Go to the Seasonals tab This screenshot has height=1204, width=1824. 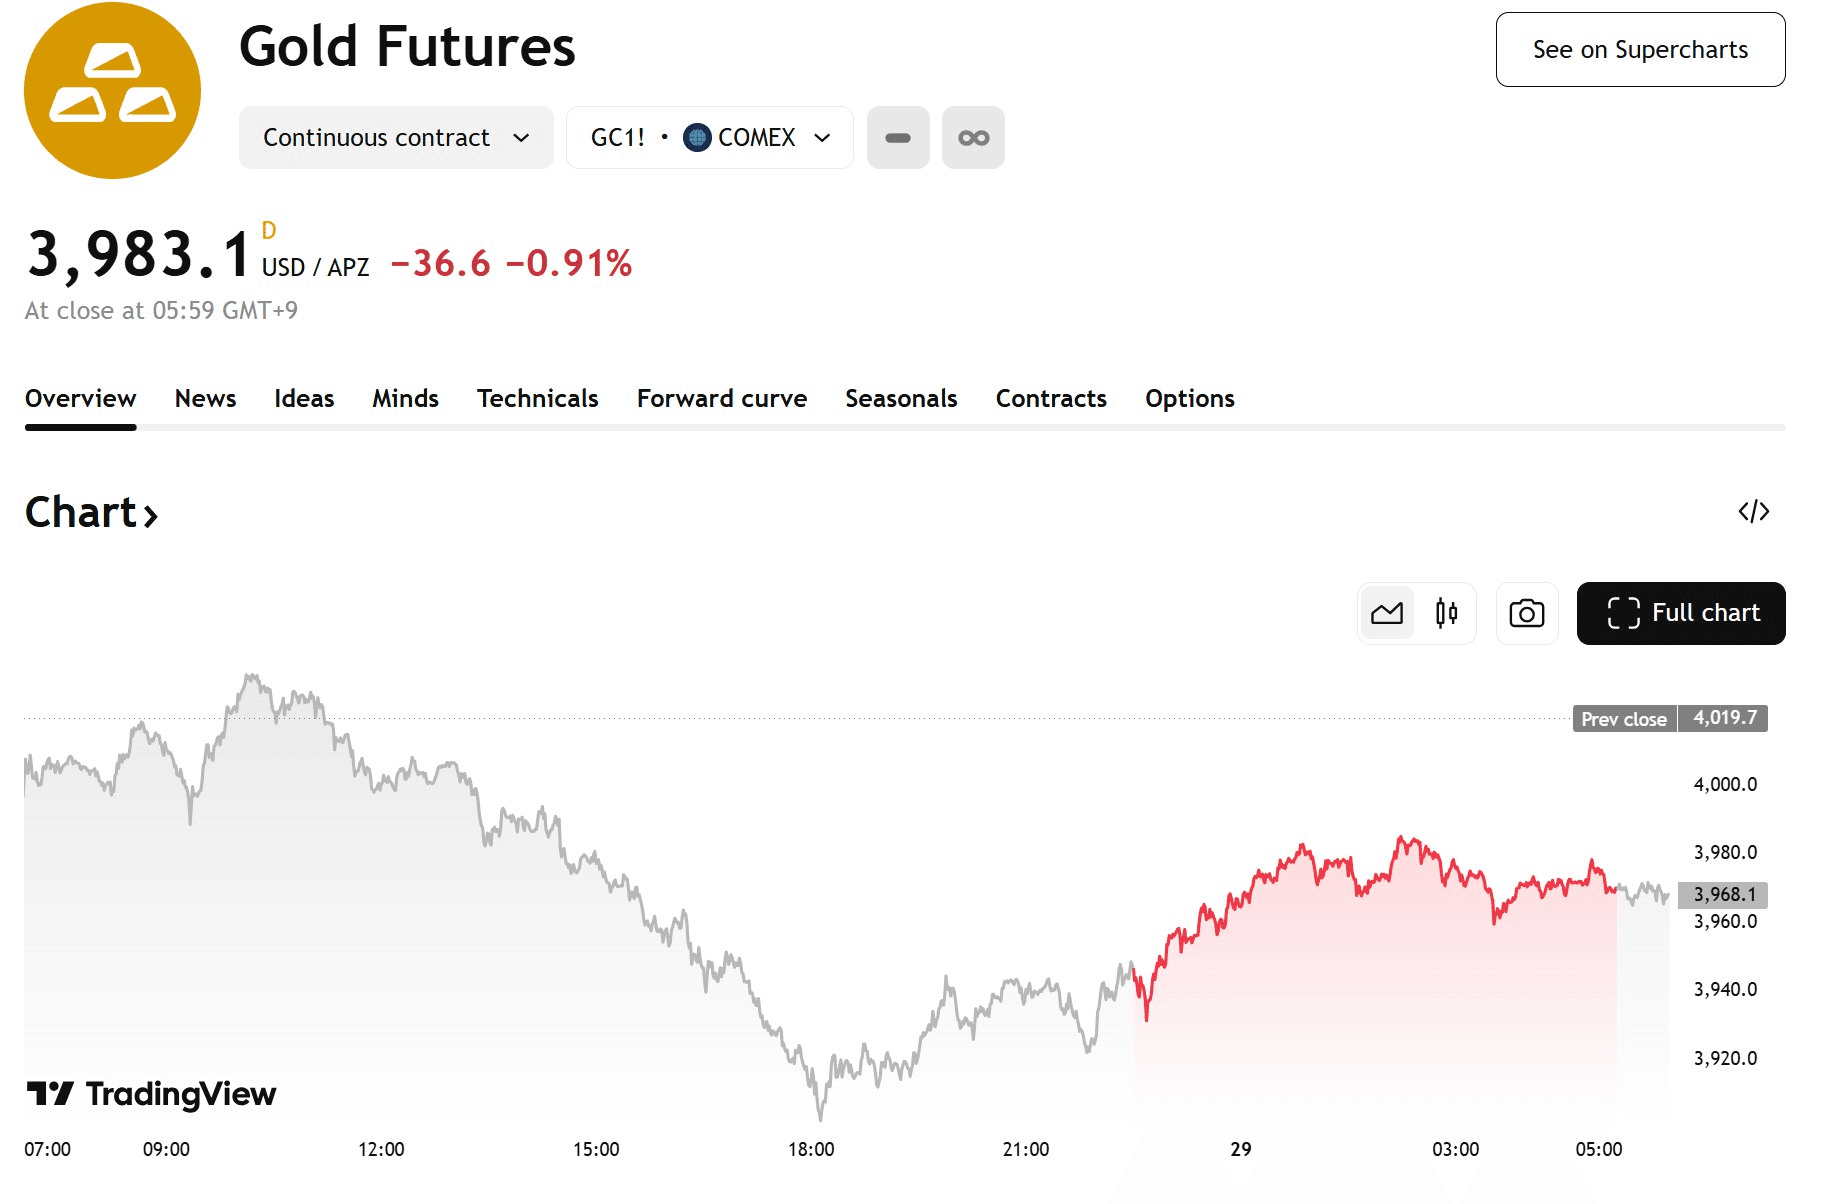coord(901,399)
